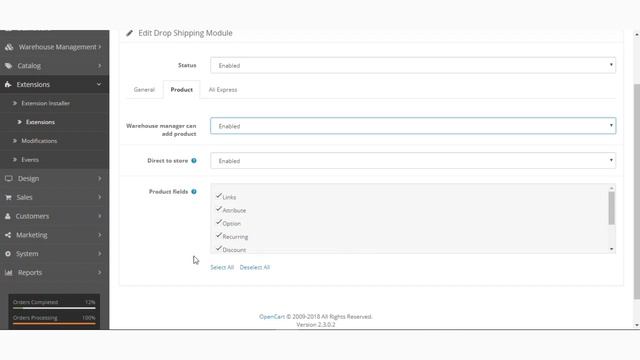Click the Design monitor icon

pos(9,178)
